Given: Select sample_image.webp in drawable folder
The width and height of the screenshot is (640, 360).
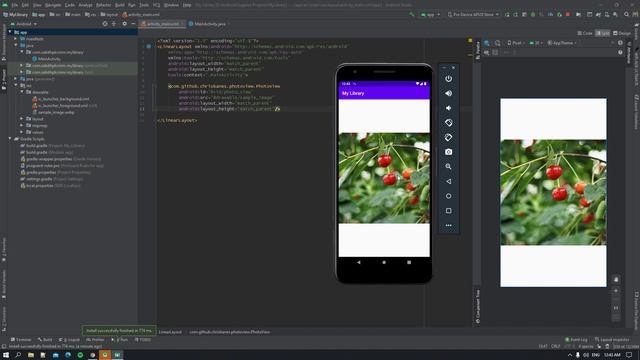Looking at the screenshot, I should [x=53, y=112].
